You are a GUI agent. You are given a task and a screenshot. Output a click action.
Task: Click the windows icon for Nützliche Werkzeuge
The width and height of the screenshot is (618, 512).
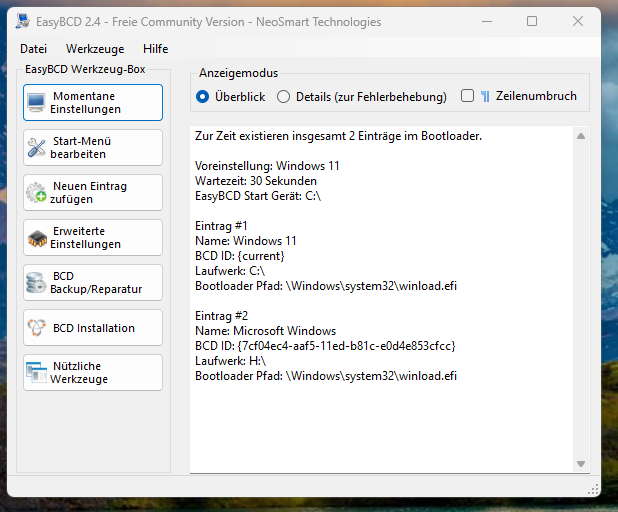36,372
